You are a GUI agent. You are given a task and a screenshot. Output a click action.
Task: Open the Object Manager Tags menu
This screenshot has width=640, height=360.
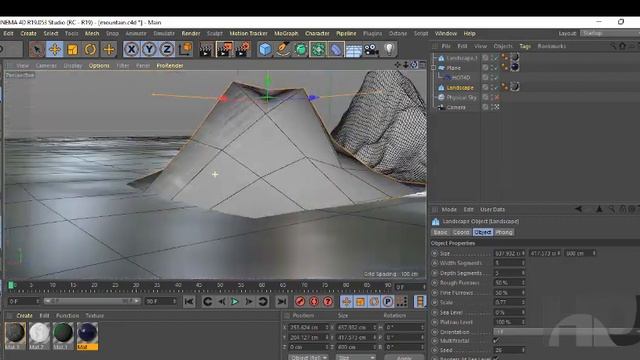pos(525,46)
